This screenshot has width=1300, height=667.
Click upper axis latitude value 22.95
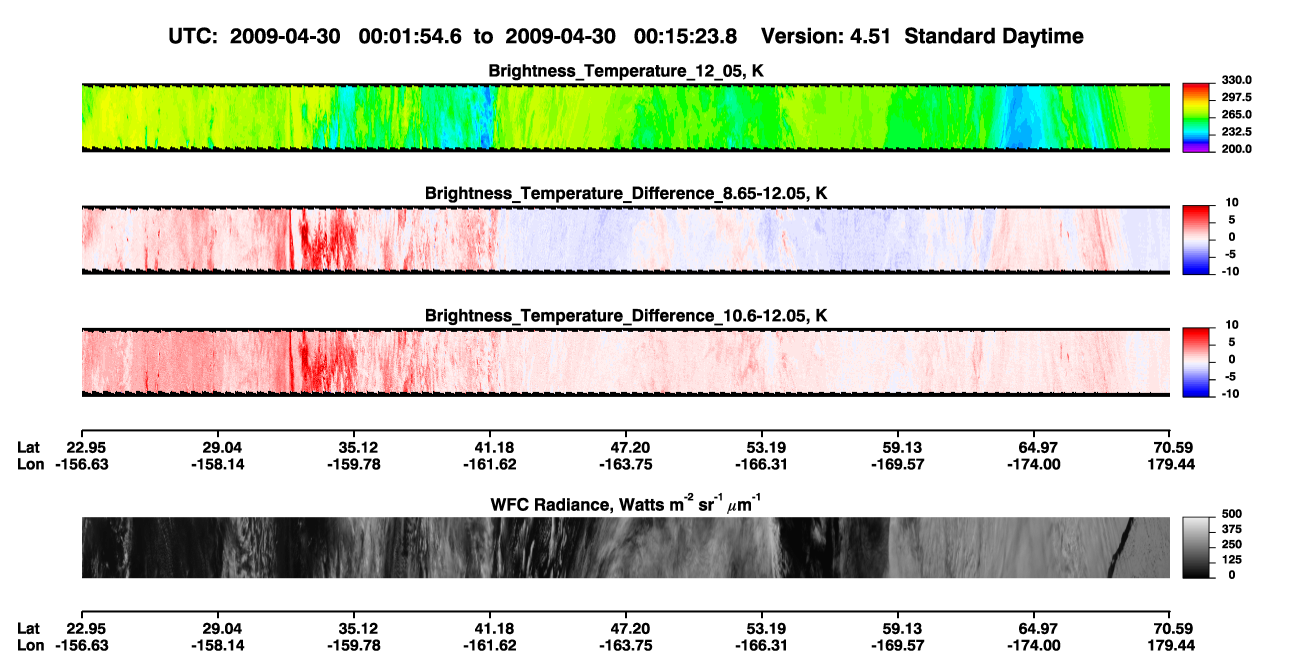click(x=87, y=447)
